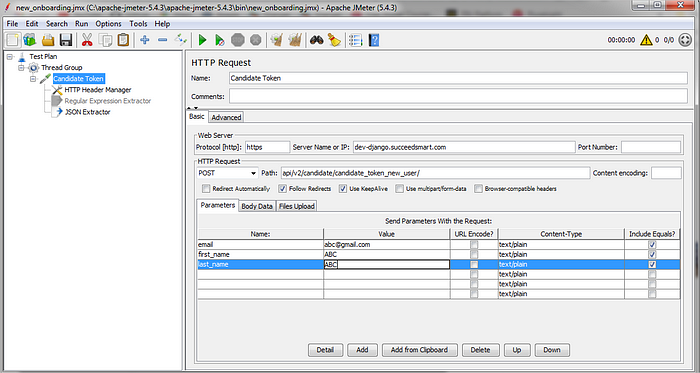
Task: Click the remote engine status icon
Action: click(x=685, y=40)
